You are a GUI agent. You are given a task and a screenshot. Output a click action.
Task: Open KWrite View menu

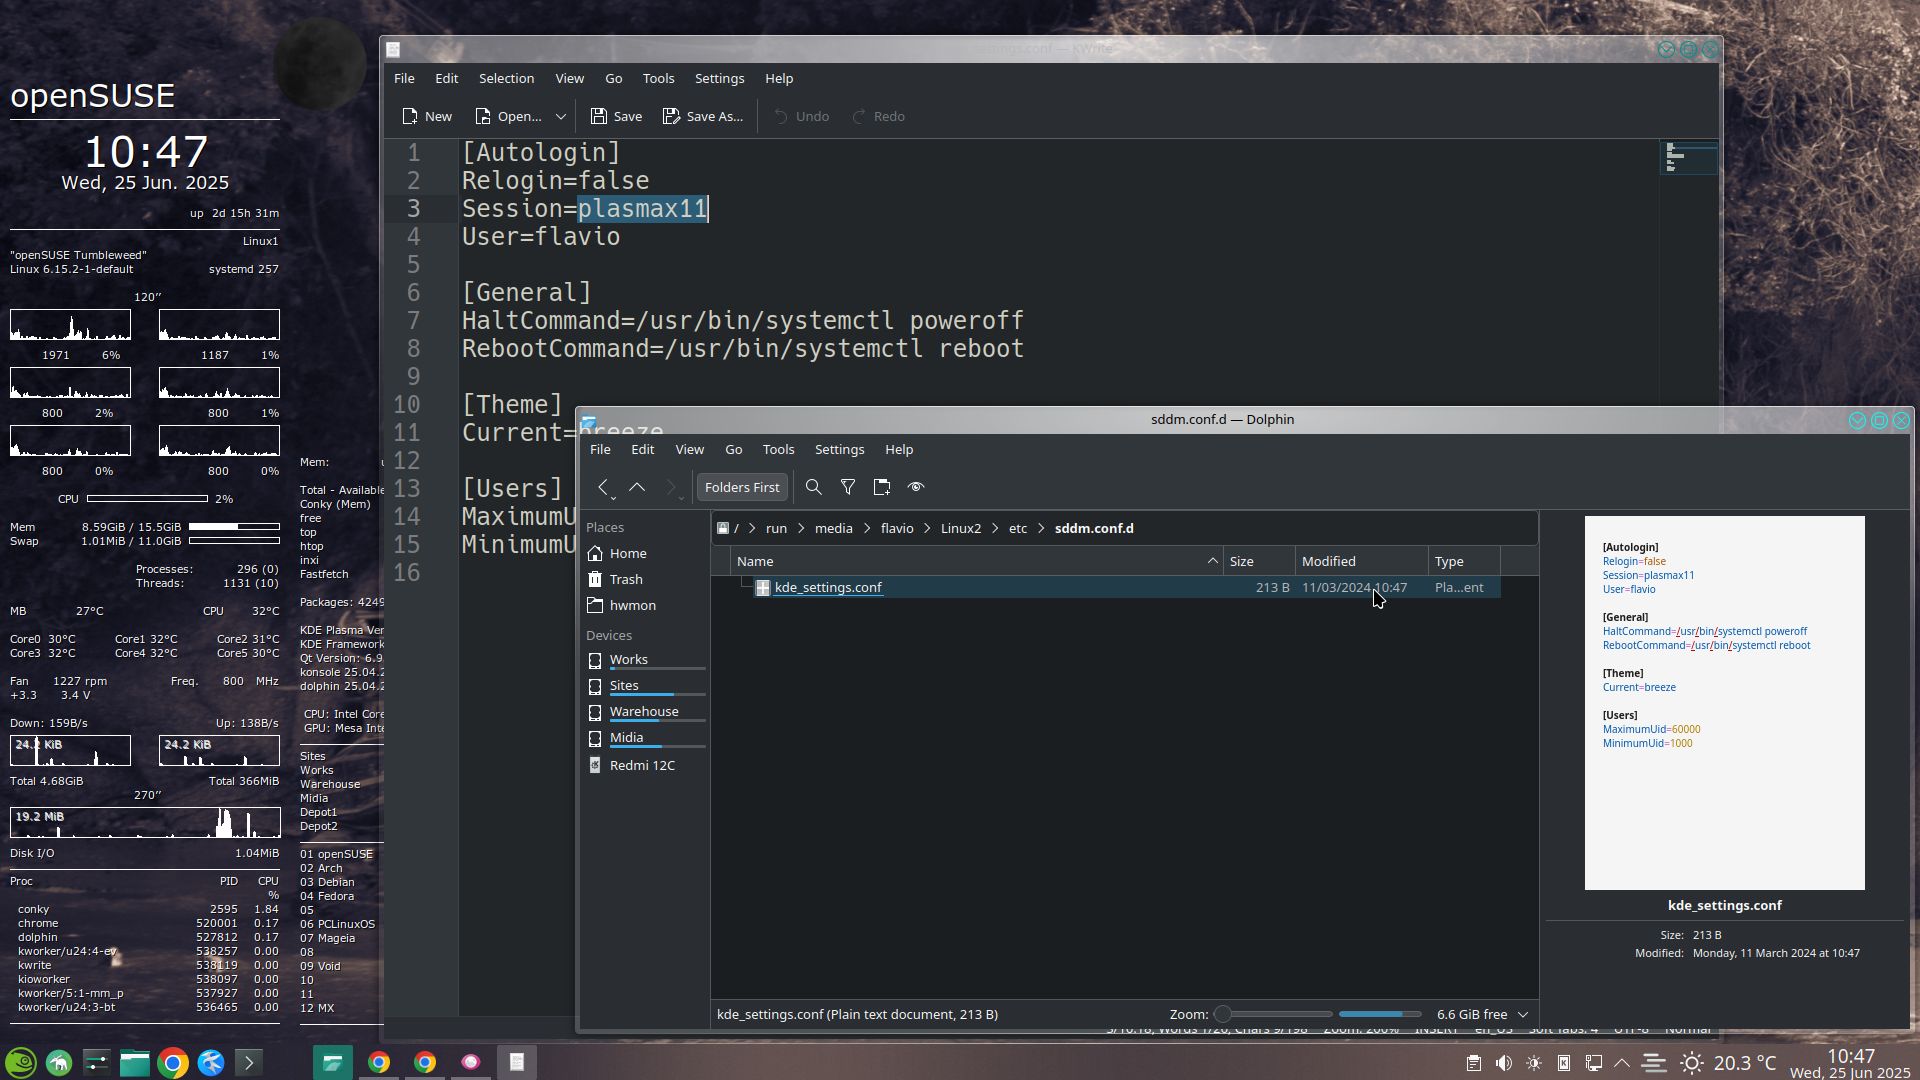point(569,78)
